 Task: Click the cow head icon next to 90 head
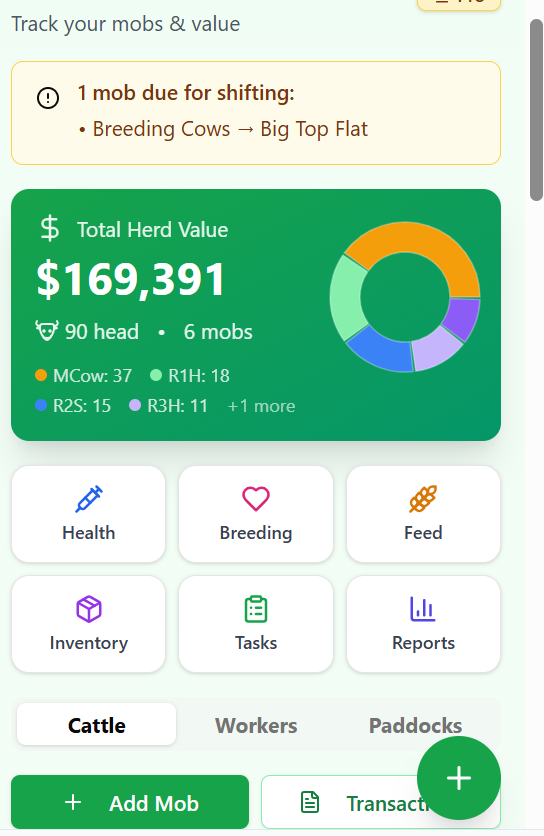coord(46,331)
